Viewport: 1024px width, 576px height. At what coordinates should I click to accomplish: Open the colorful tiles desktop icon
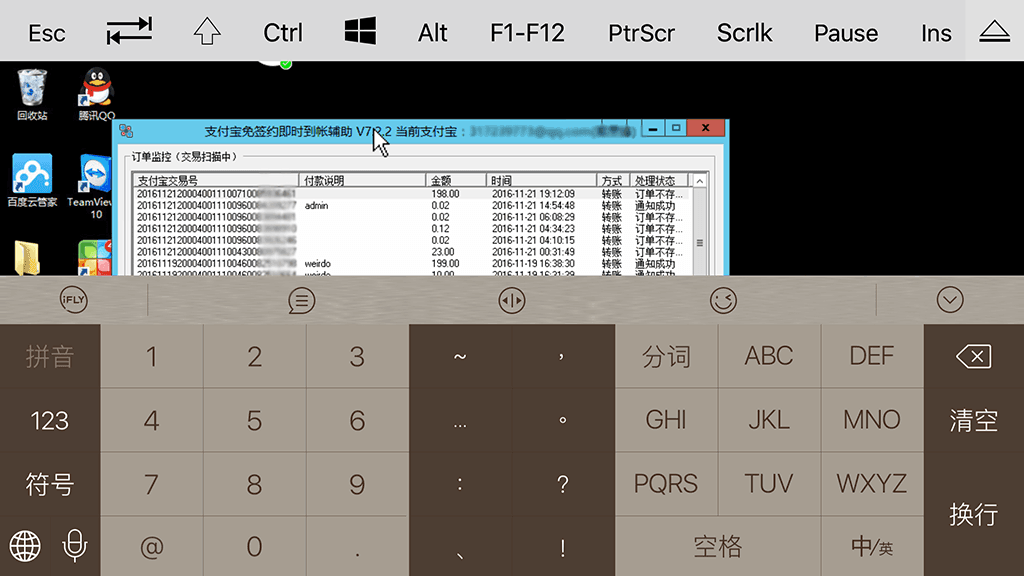[95, 257]
